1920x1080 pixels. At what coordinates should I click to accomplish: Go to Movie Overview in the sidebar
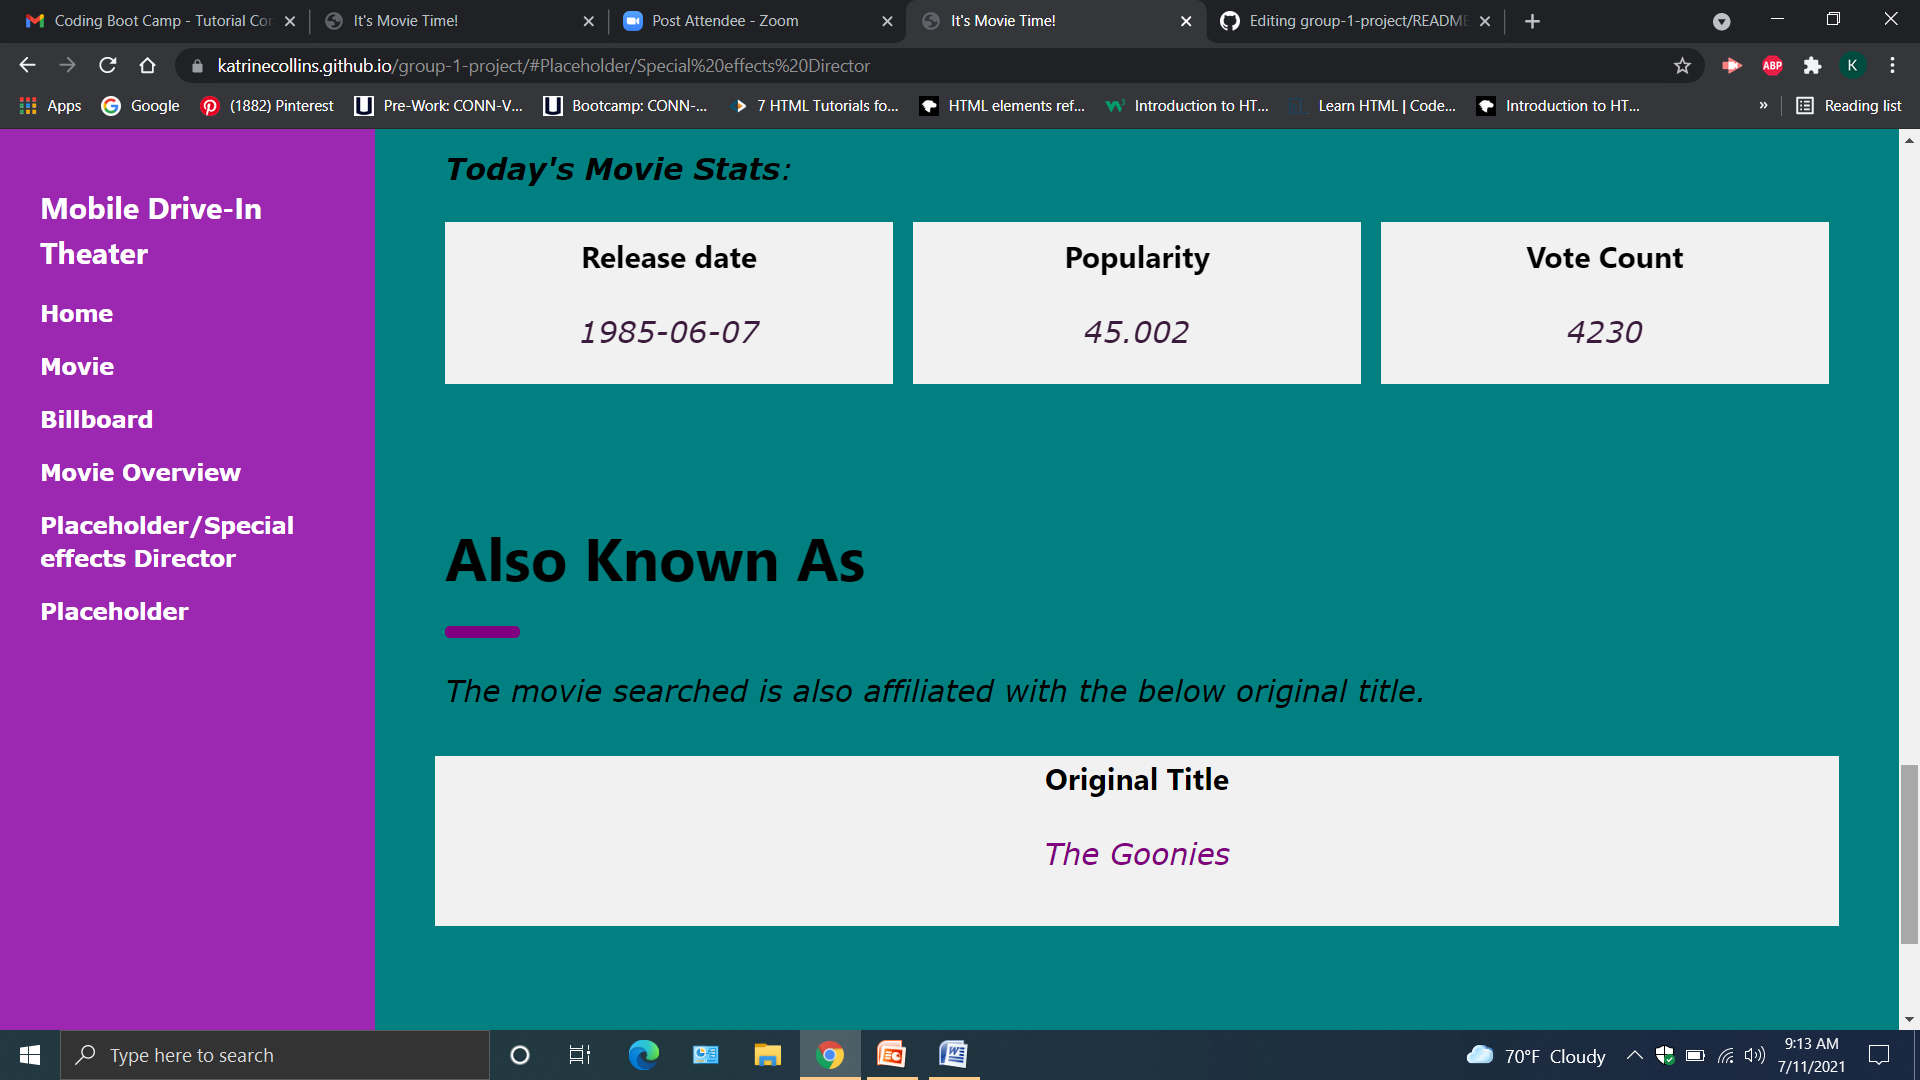coord(141,473)
